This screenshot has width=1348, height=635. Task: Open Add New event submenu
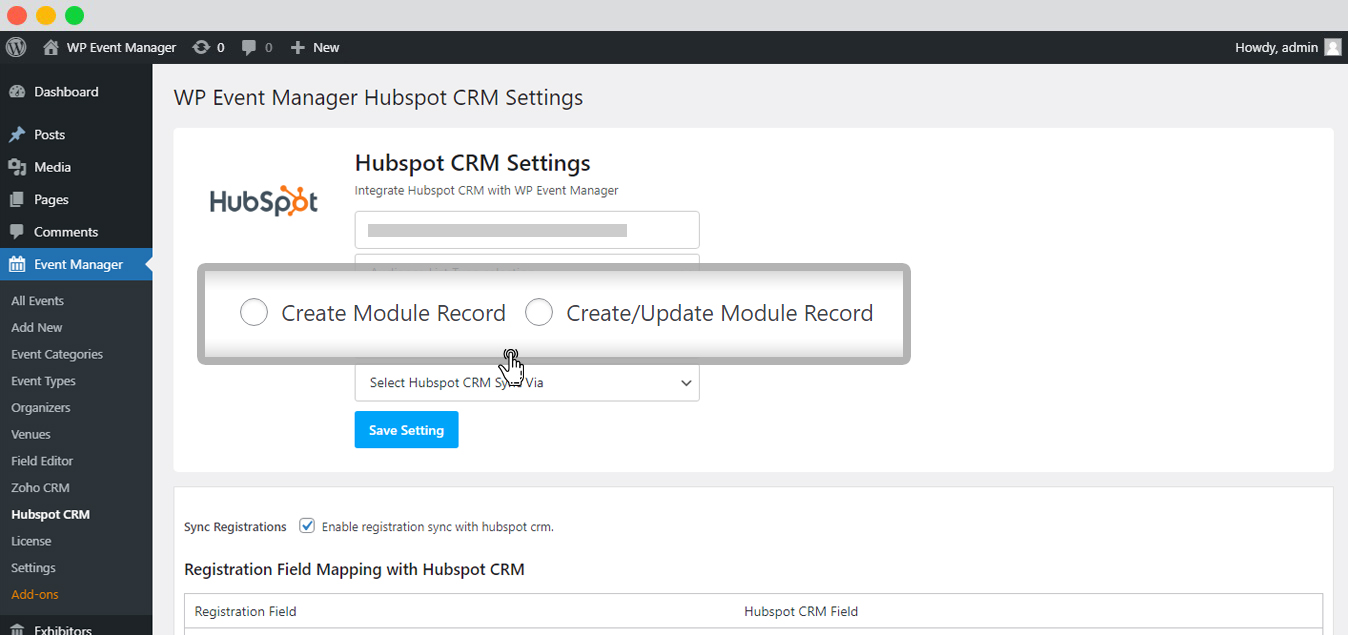tap(37, 328)
